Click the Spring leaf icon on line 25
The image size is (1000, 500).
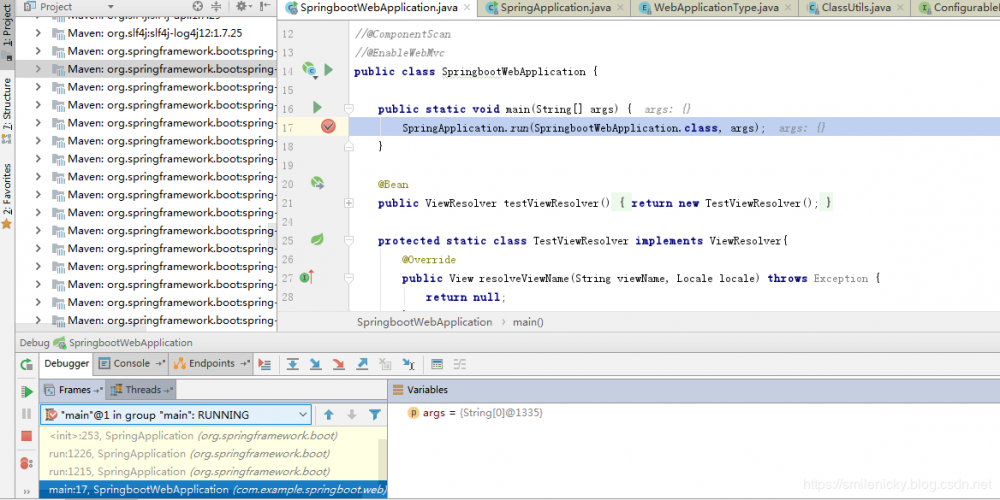(x=317, y=240)
